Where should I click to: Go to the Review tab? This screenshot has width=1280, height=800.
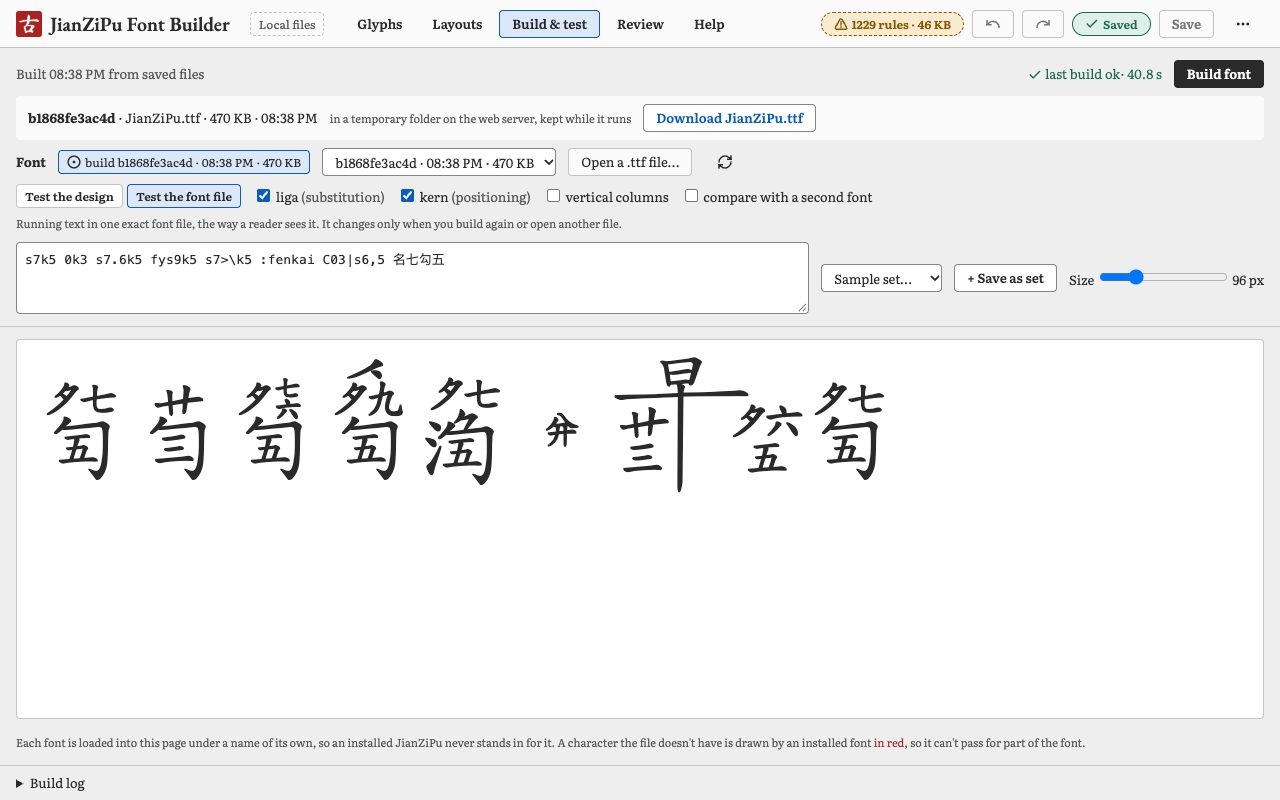tap(640, 24)
